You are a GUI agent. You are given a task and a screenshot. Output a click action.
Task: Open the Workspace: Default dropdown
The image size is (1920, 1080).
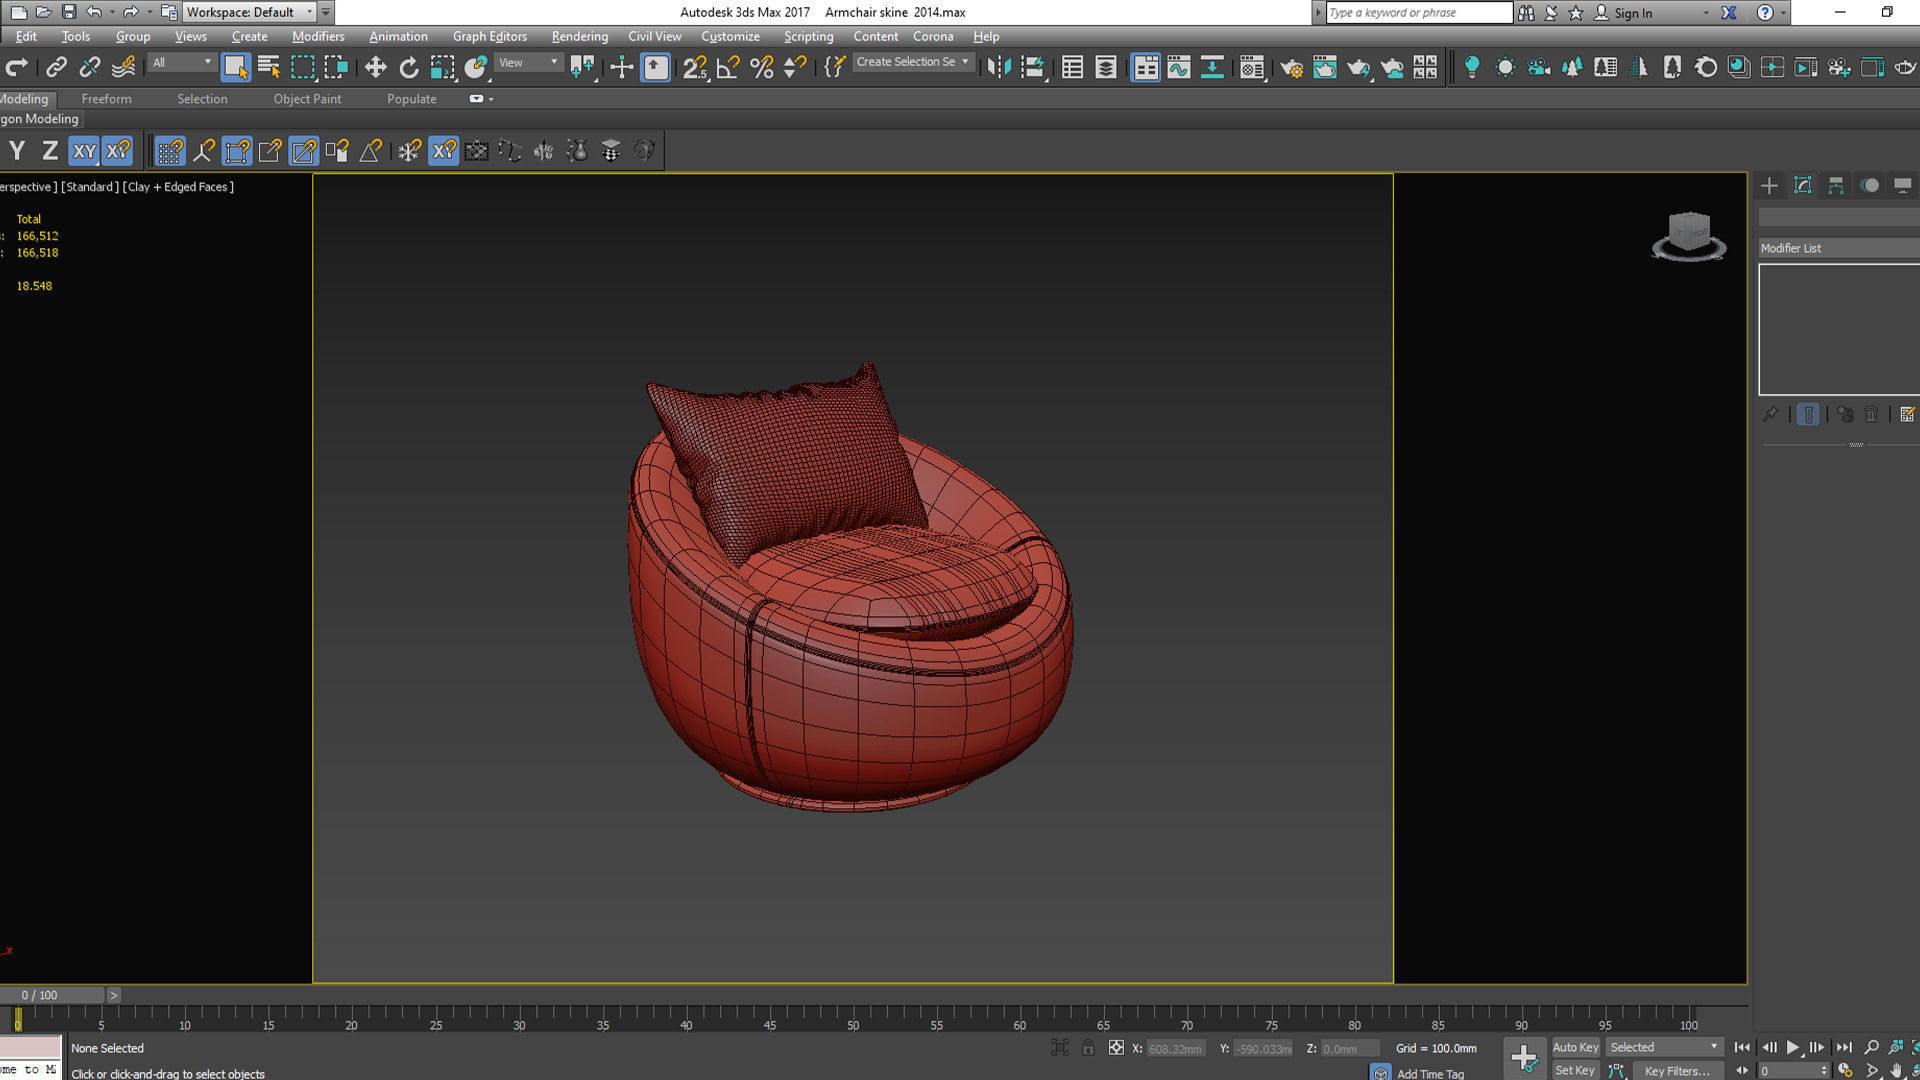(248, 12)
